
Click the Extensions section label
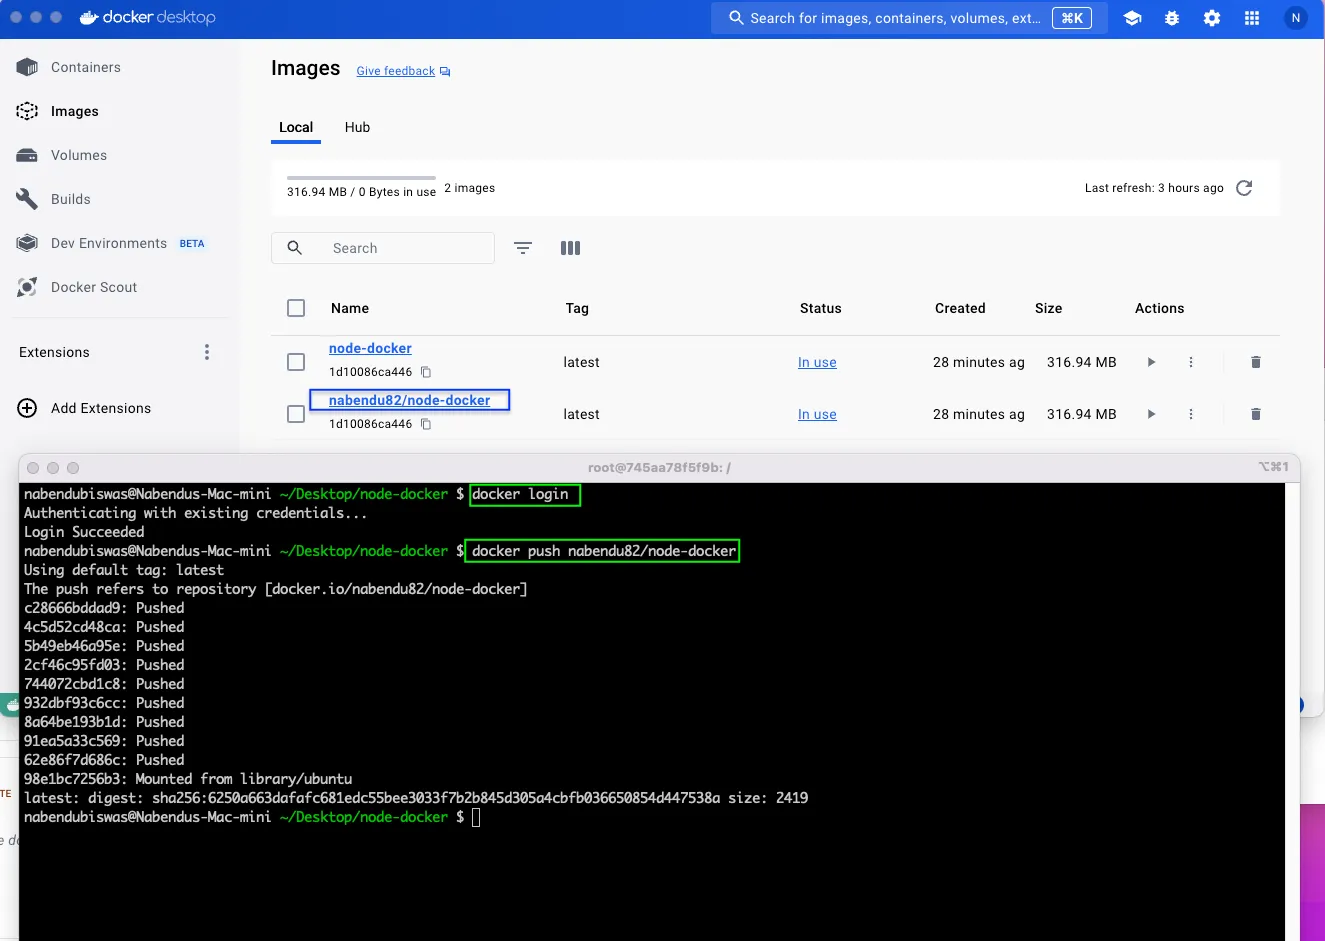tap(54, 352)
